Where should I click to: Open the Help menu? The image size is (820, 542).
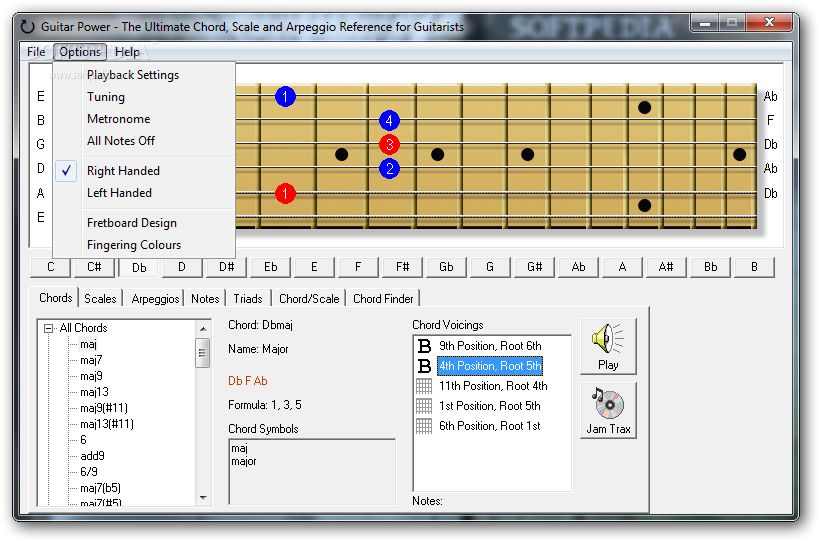[127, 52]
